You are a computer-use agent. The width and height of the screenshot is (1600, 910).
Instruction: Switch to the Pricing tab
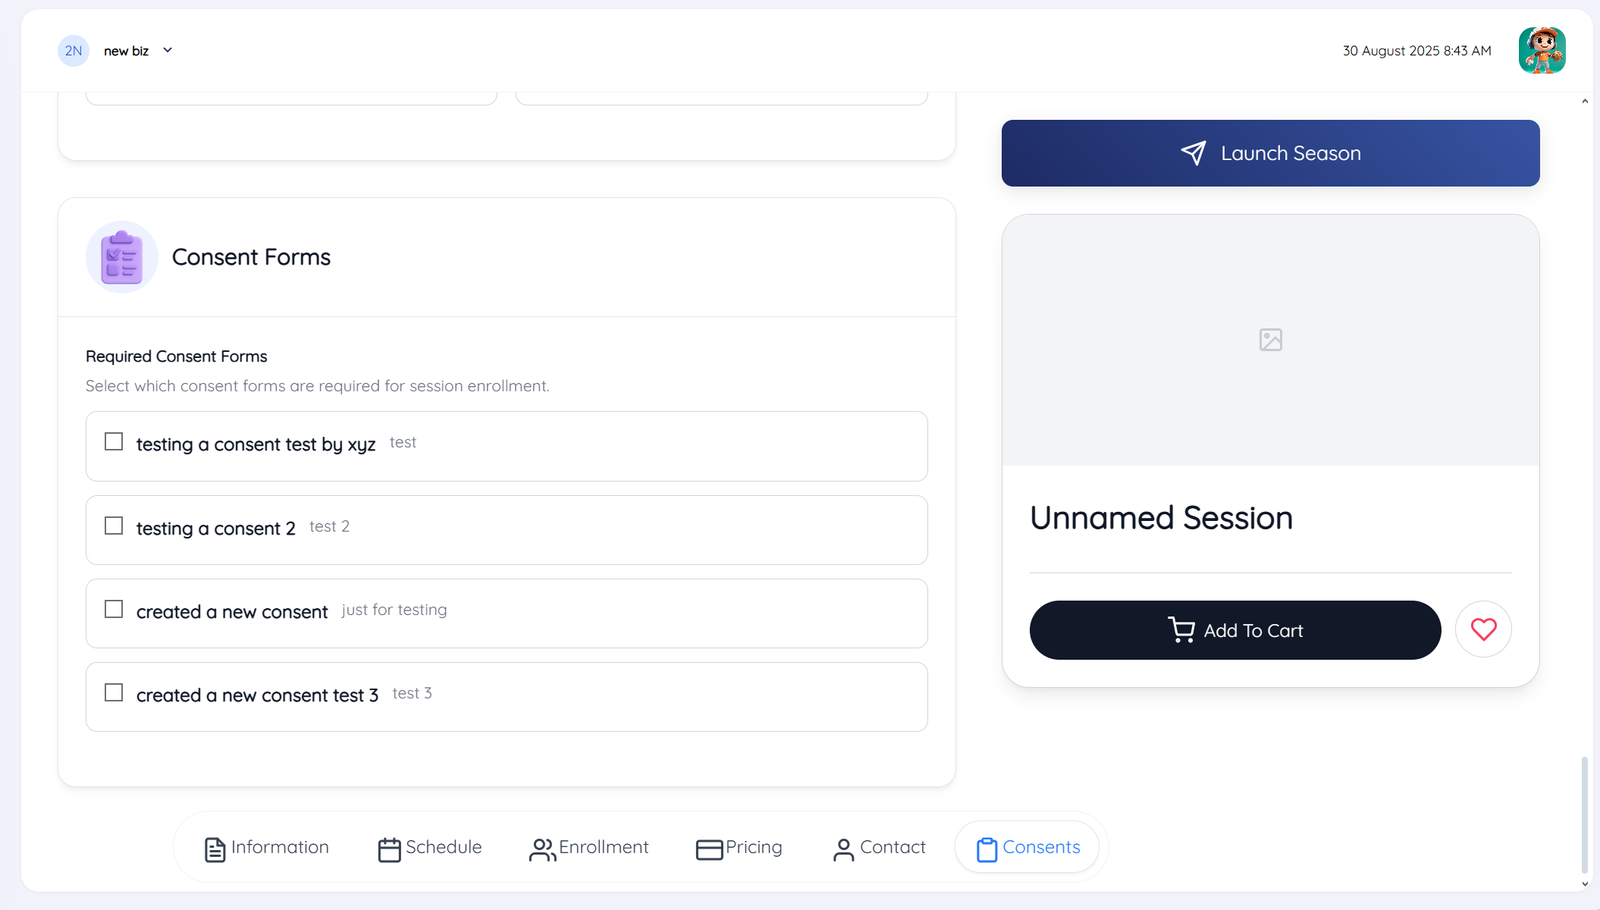tap(739, 848)
